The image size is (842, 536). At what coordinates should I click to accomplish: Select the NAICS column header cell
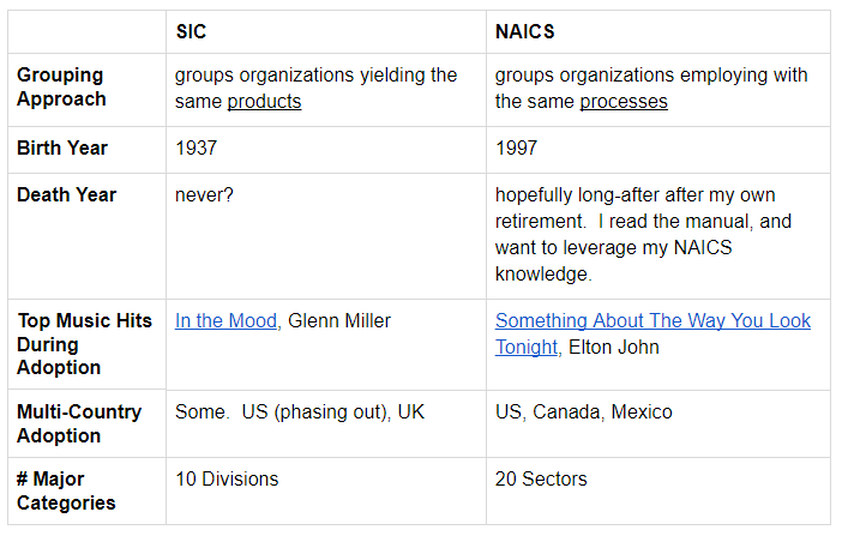pyautogui.click(x=658, y=32)
